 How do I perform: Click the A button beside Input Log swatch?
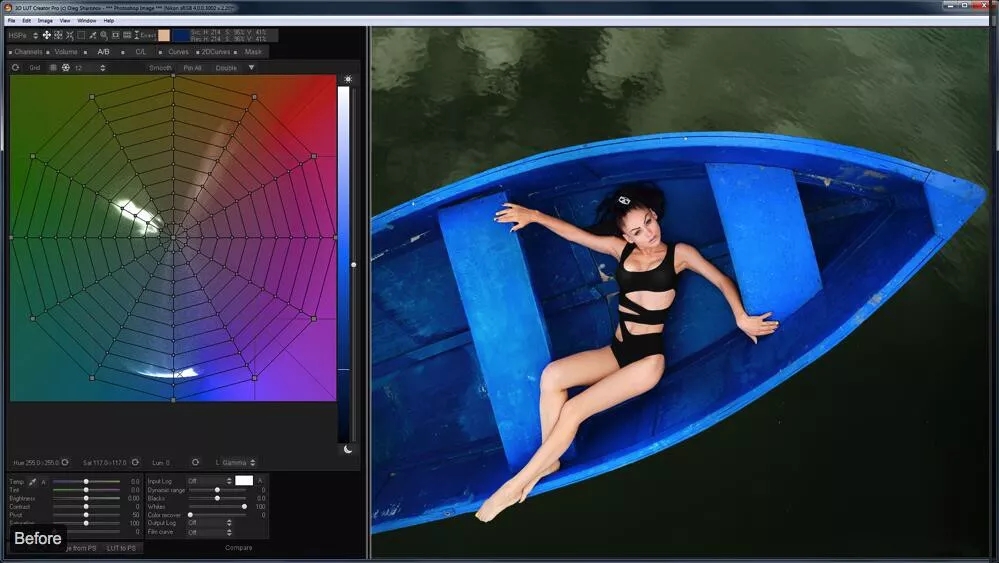(x=260, y=481)
